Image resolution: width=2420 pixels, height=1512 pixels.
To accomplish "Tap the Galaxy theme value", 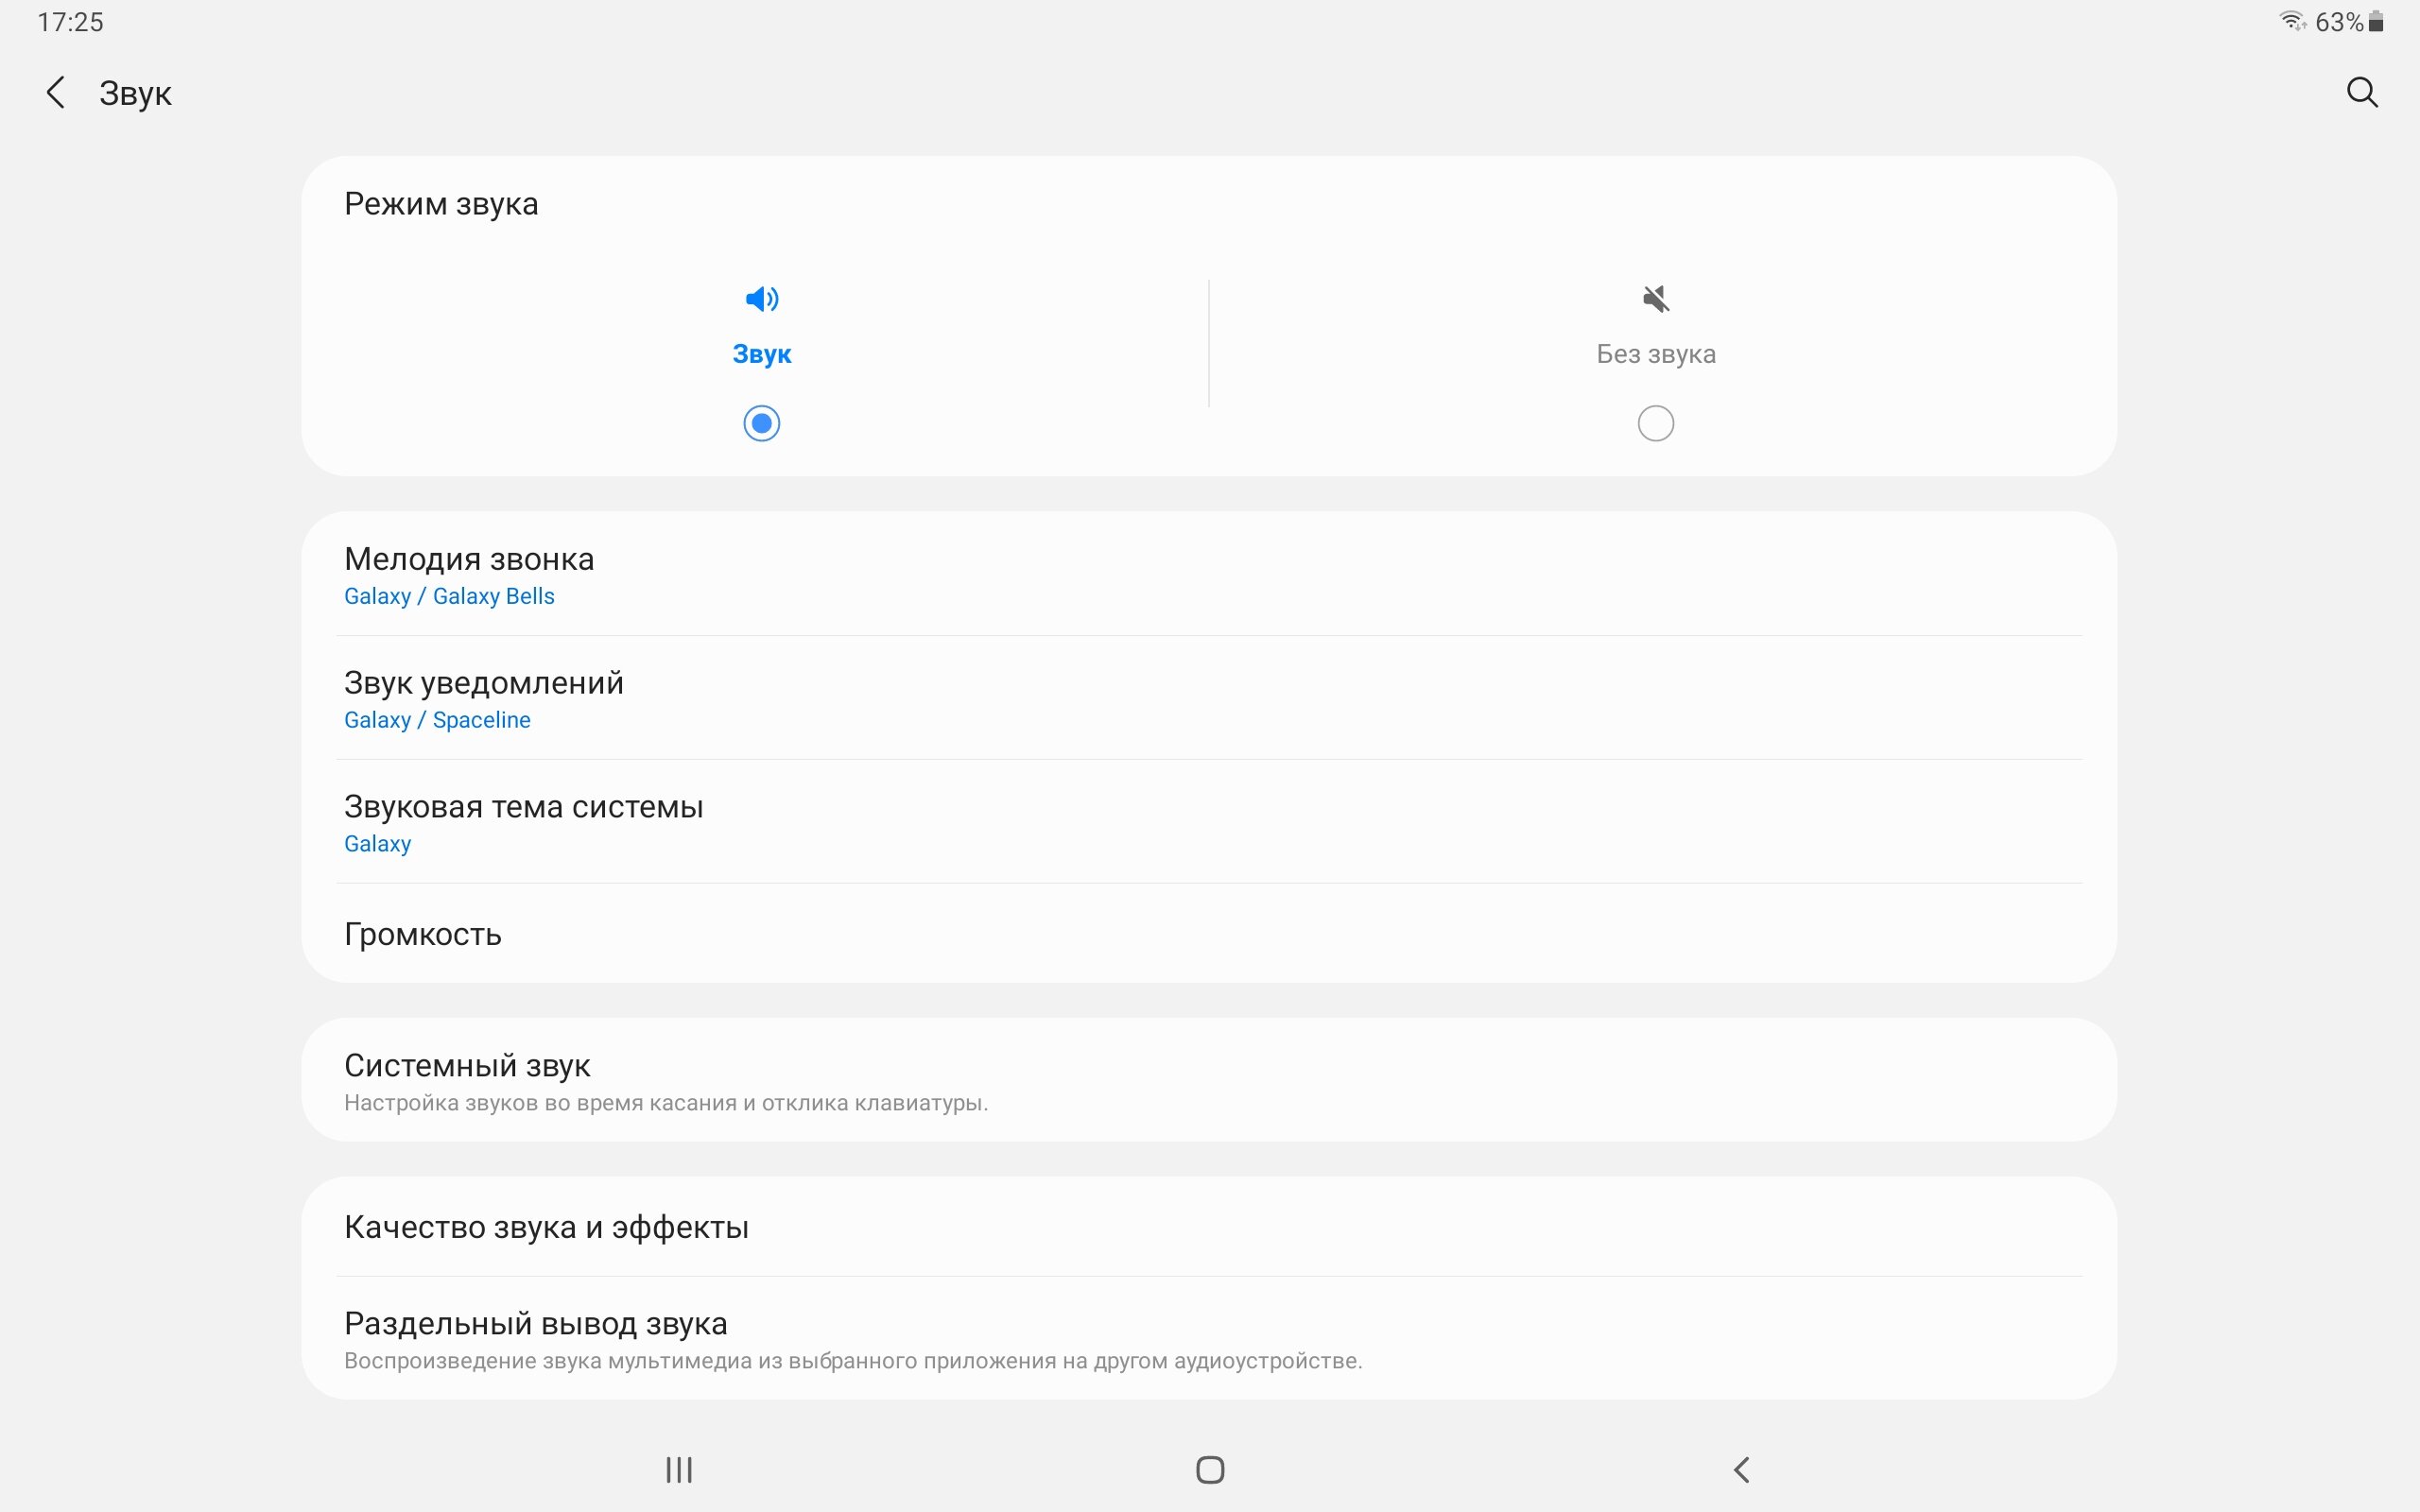I will (377, 844).
